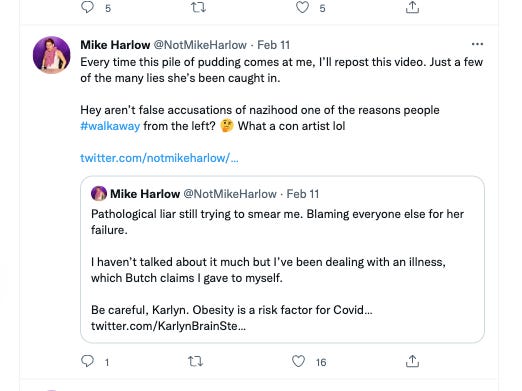Retweet Mike Harlow's pudding tweet
Viewport: 522px width, 391px height.
[195, 361]
